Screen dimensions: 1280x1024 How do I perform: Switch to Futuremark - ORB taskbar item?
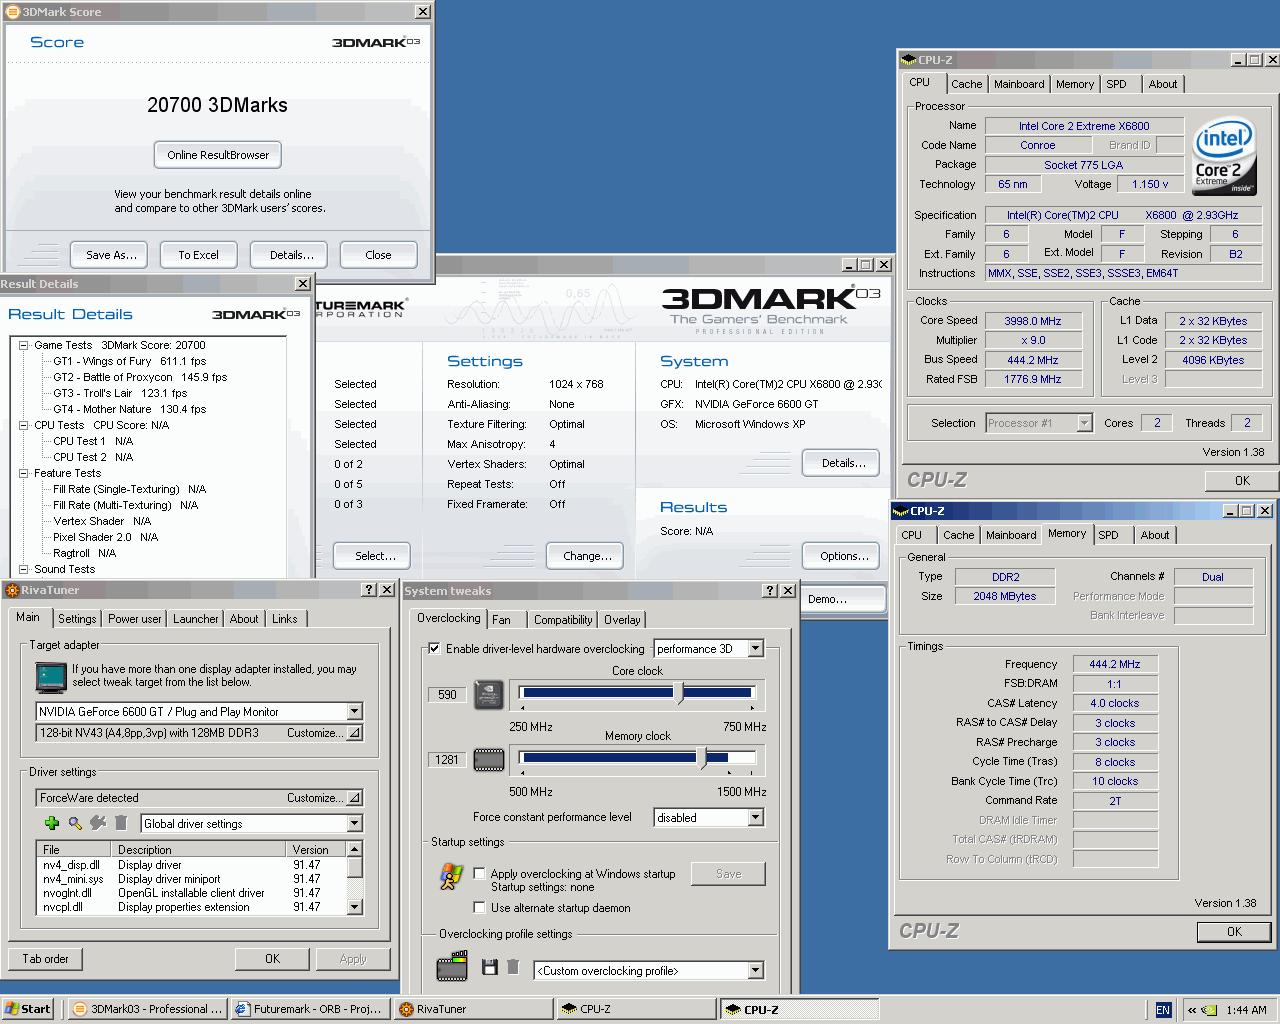[x=310, y=1009]
